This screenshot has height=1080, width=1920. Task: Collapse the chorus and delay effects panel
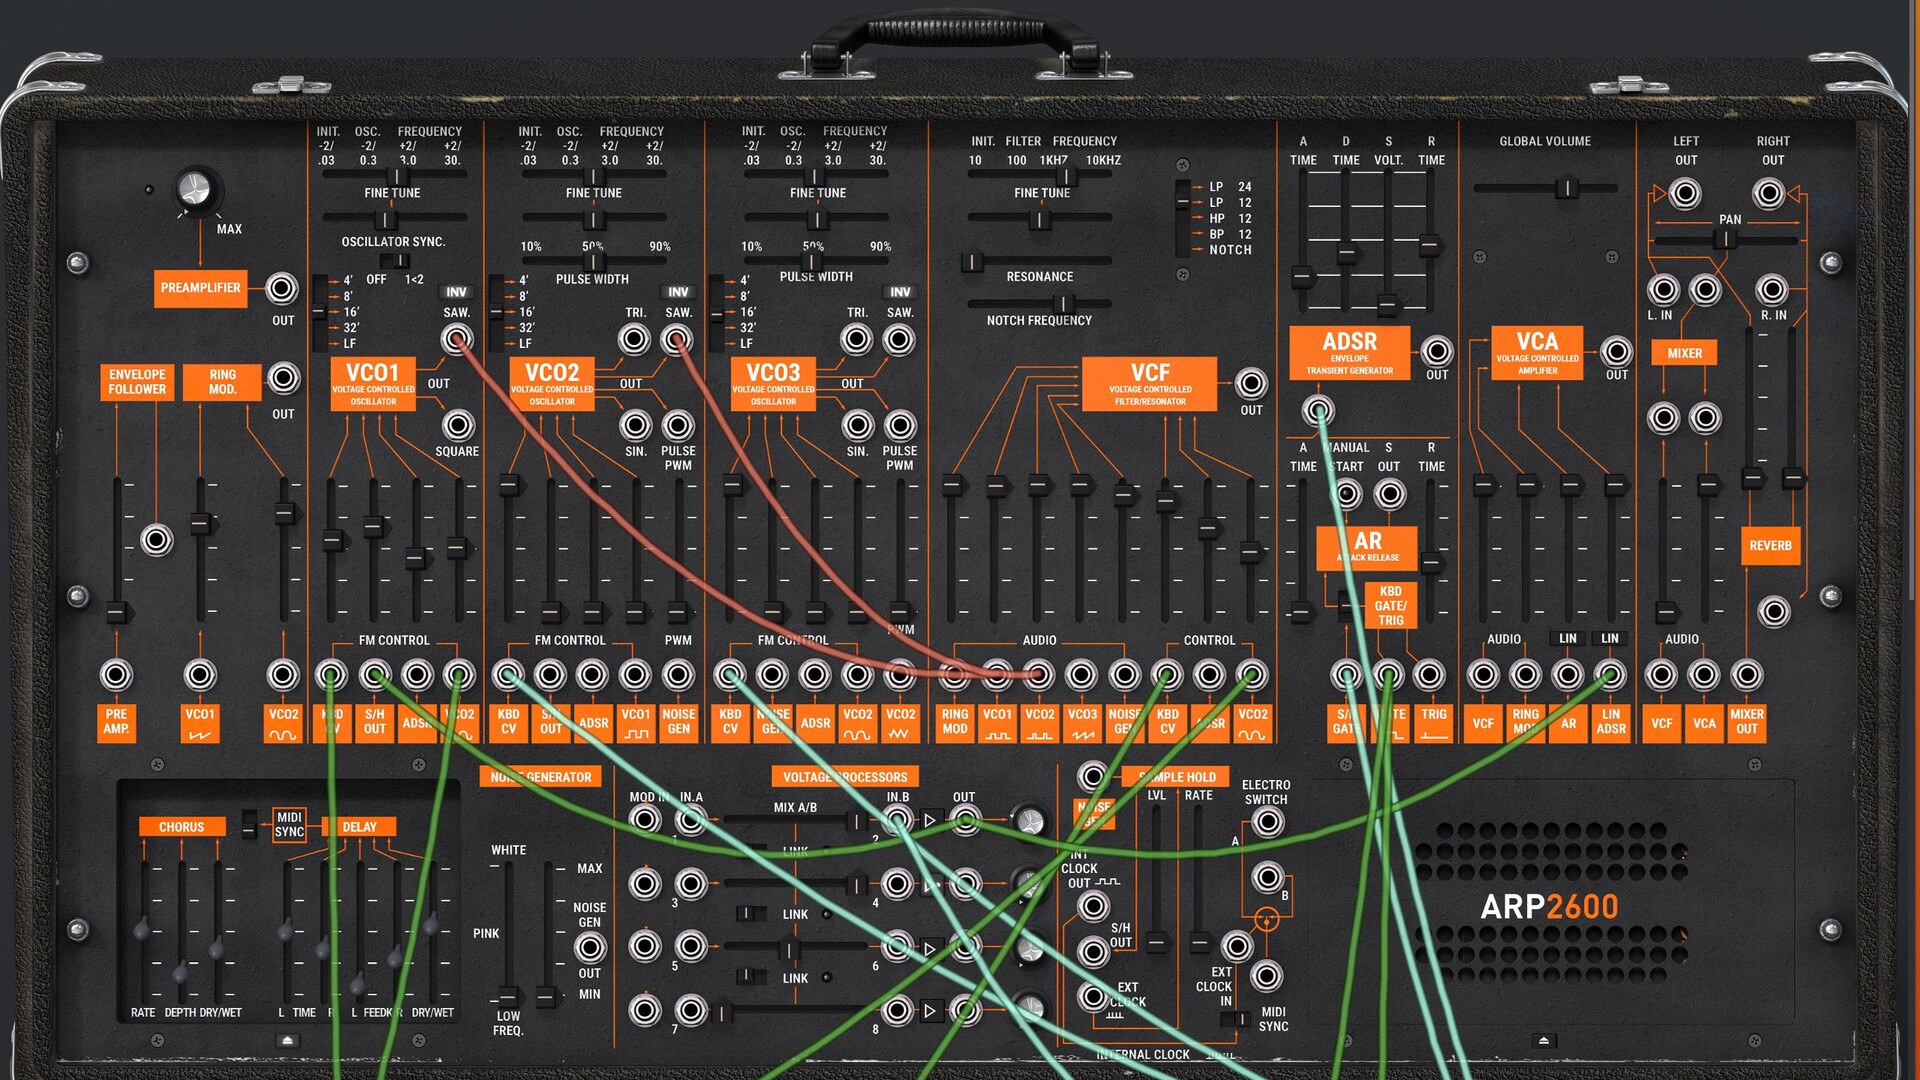pos(288,1040)
